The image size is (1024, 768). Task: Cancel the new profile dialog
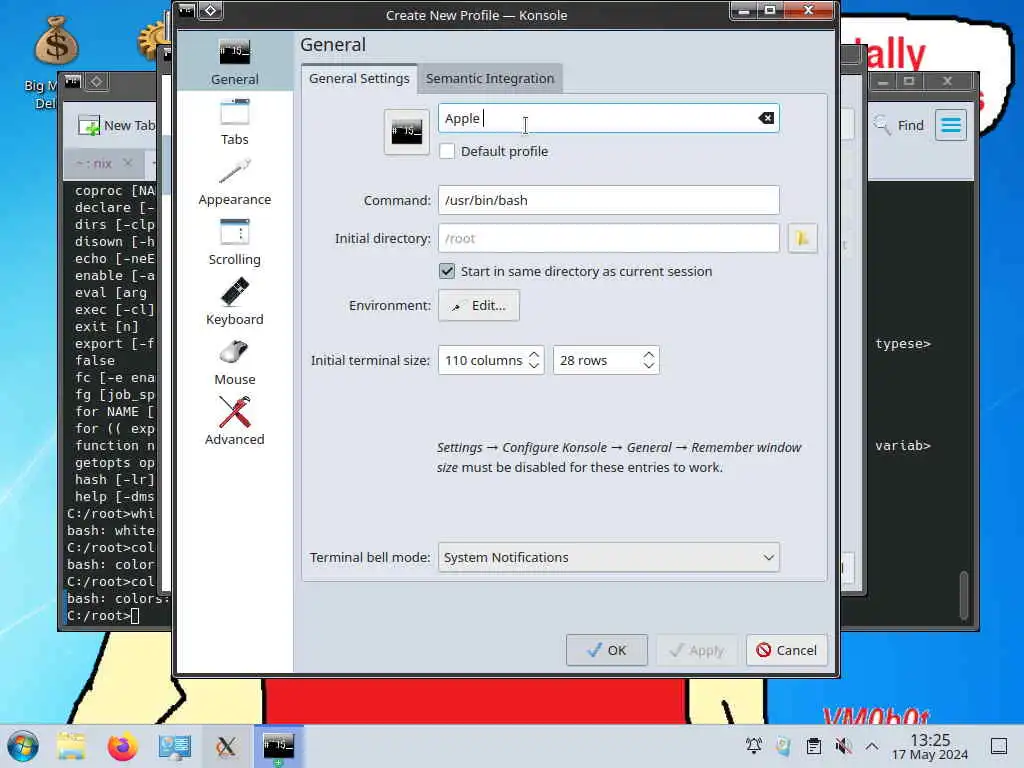pos(787,650)
